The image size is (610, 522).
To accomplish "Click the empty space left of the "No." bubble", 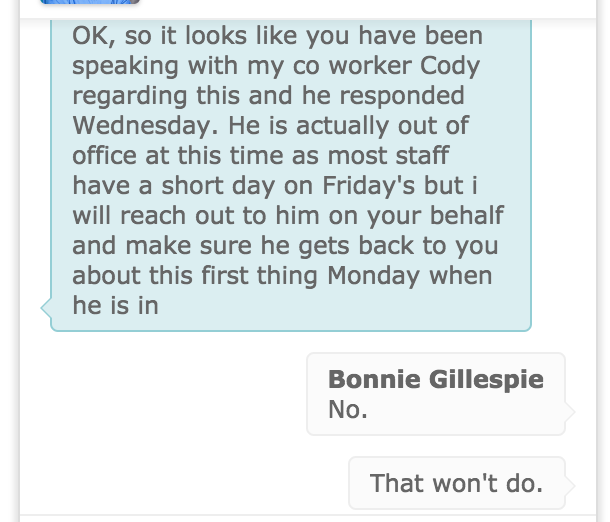I will pyautogui.click(x=163, y=394).
